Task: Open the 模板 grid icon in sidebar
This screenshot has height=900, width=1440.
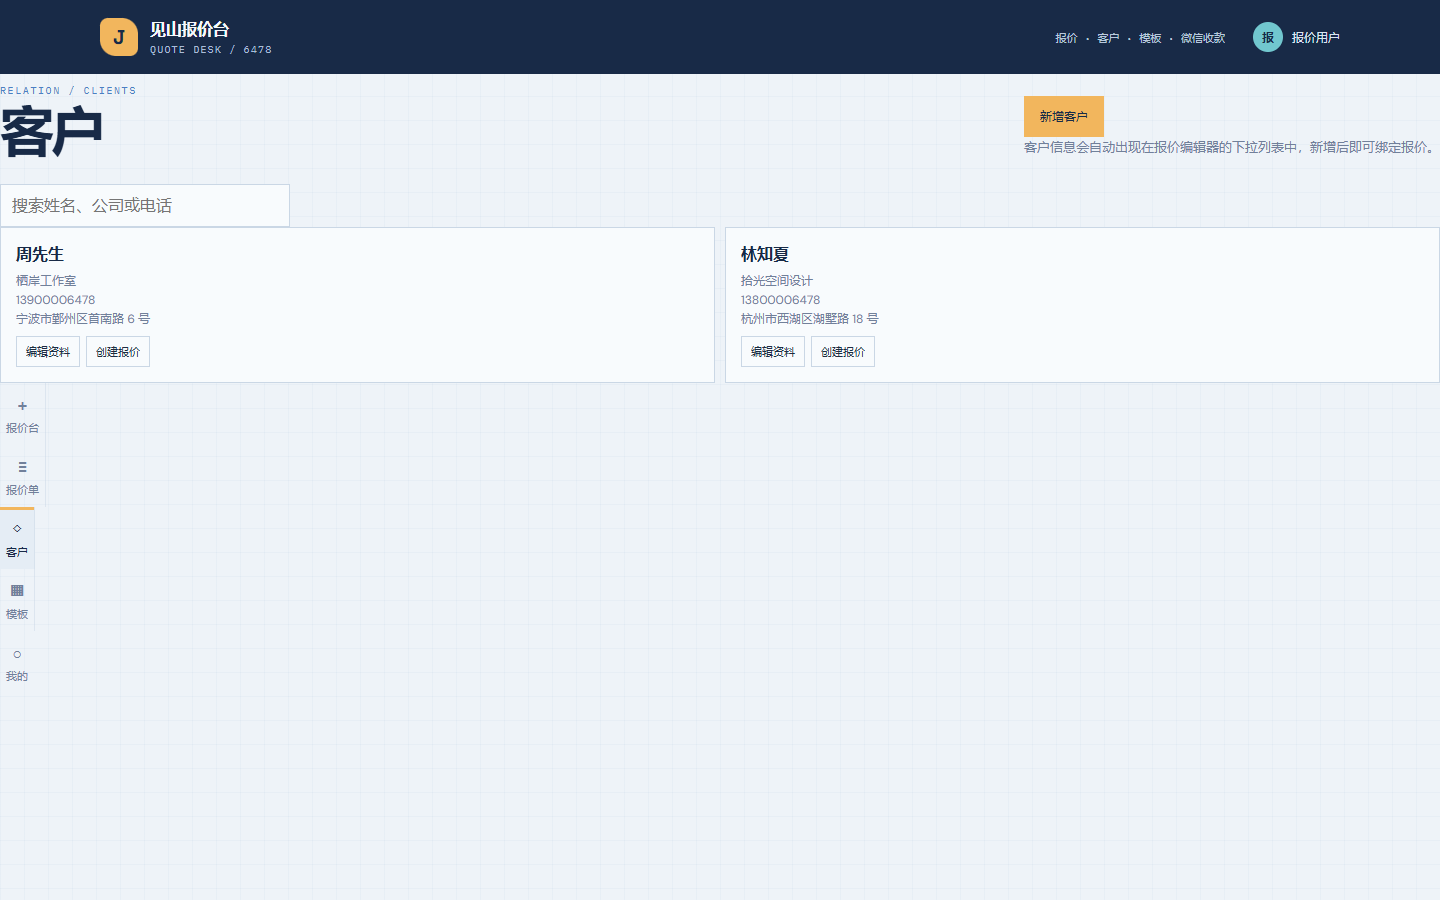Action: (x=17, y=590)
